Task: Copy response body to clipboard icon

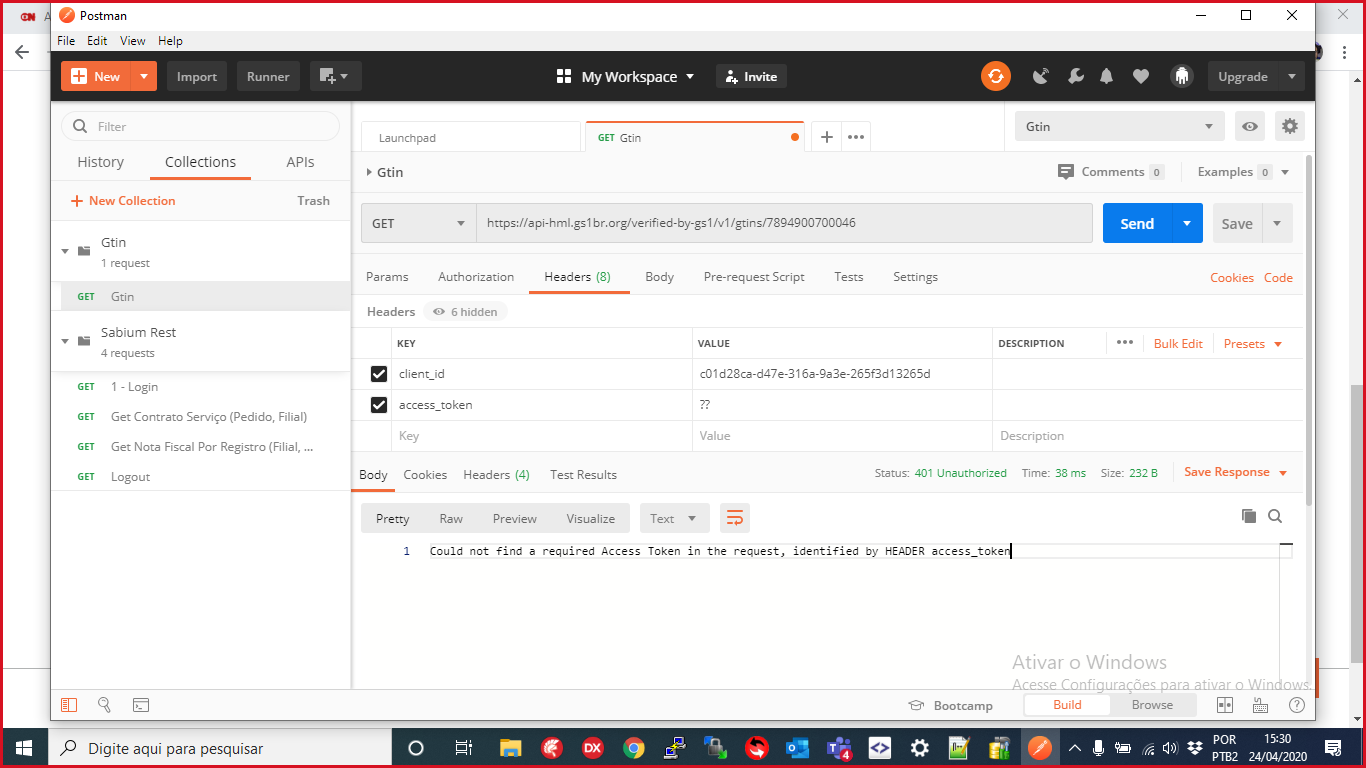Action: point(1248,516)
